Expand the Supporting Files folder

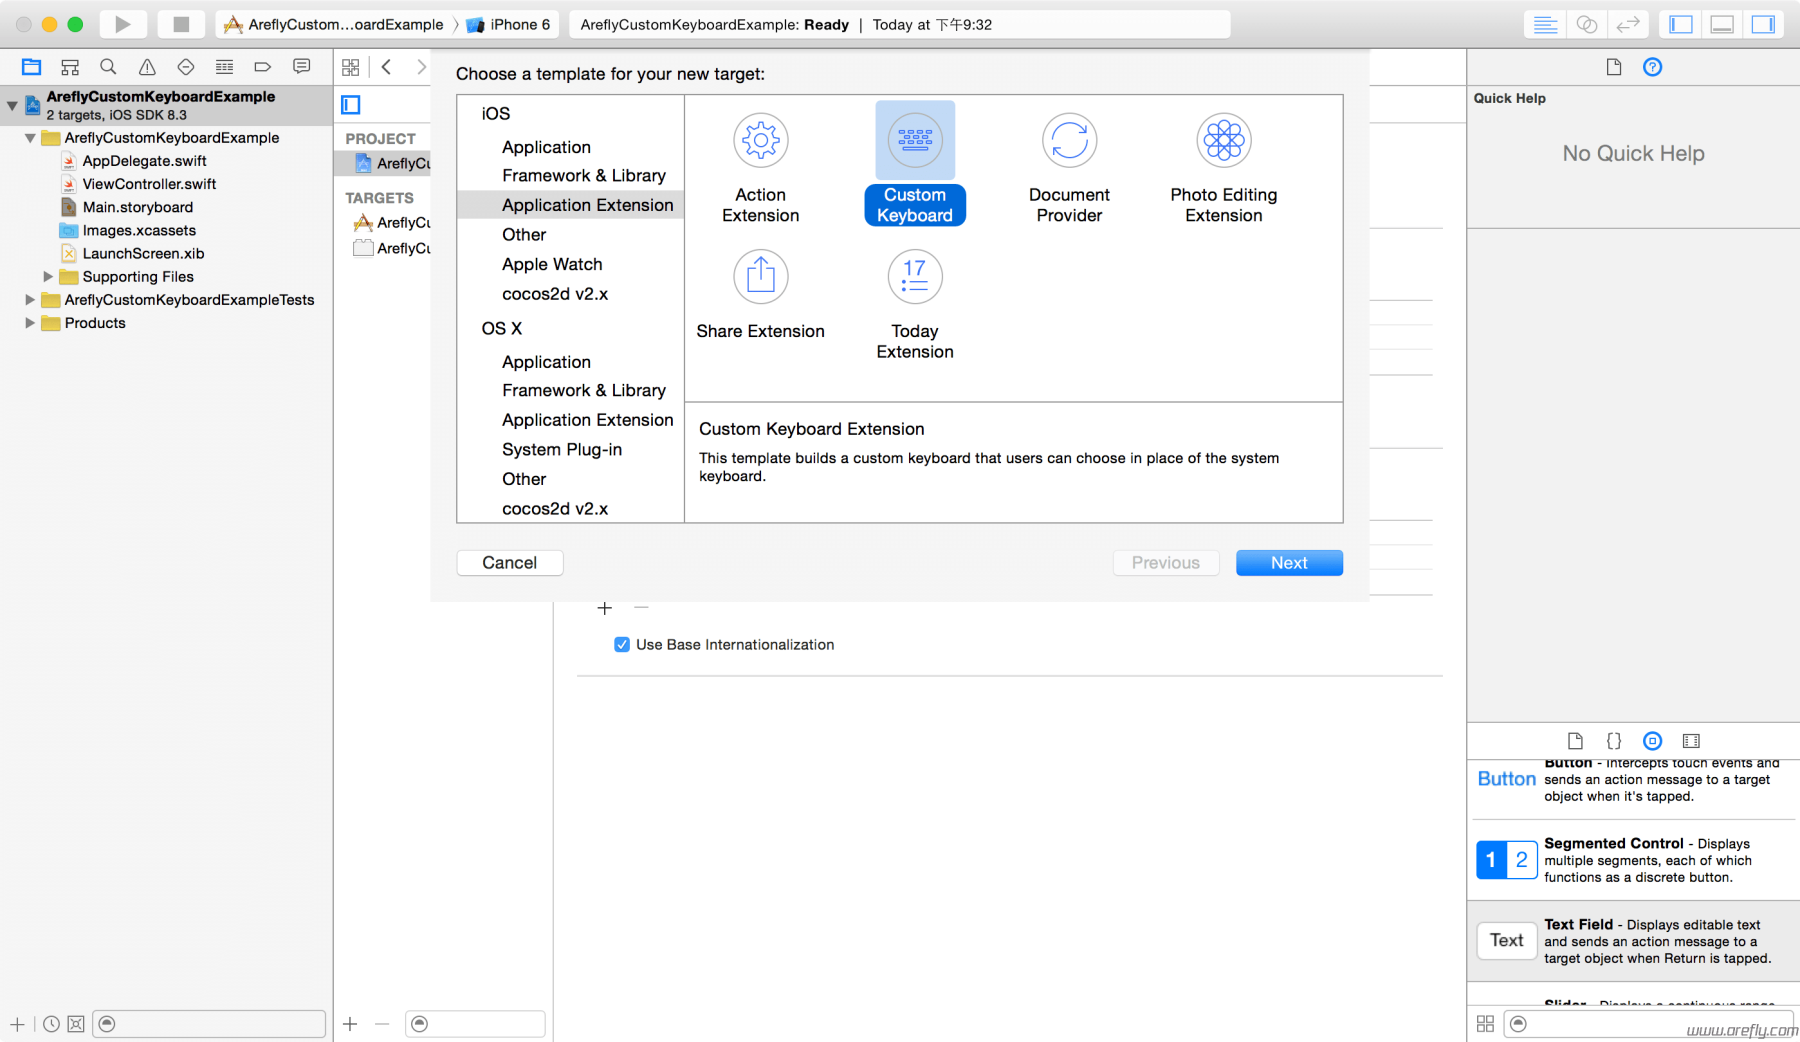pyautogui.click(x=48, y=277)
